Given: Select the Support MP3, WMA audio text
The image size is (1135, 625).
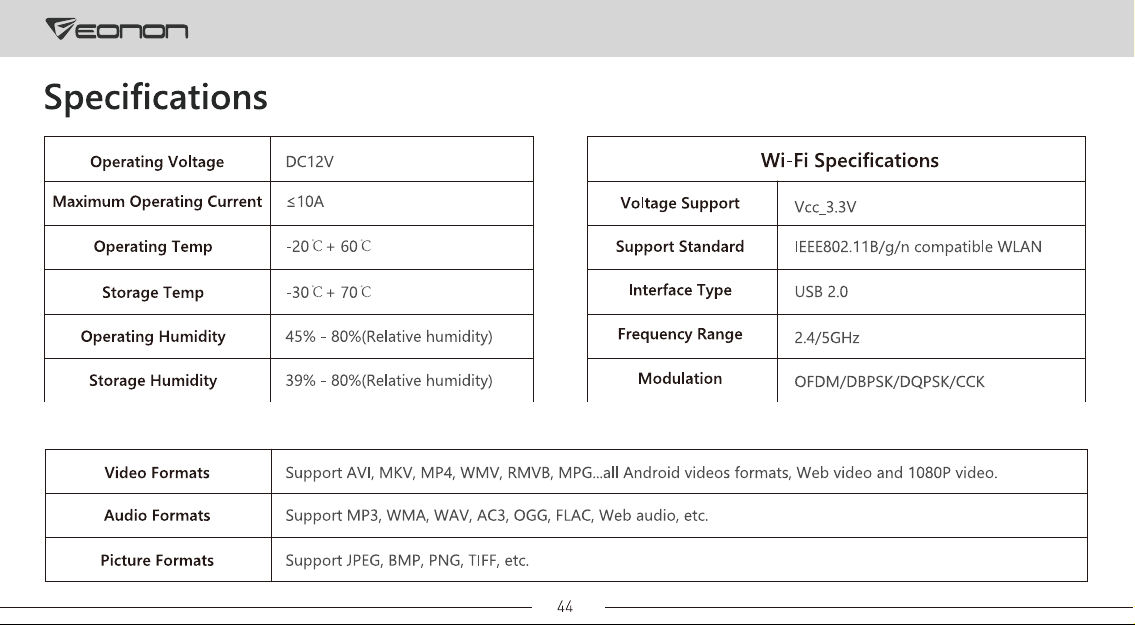Looking at the screenshot, I should 497,516.
